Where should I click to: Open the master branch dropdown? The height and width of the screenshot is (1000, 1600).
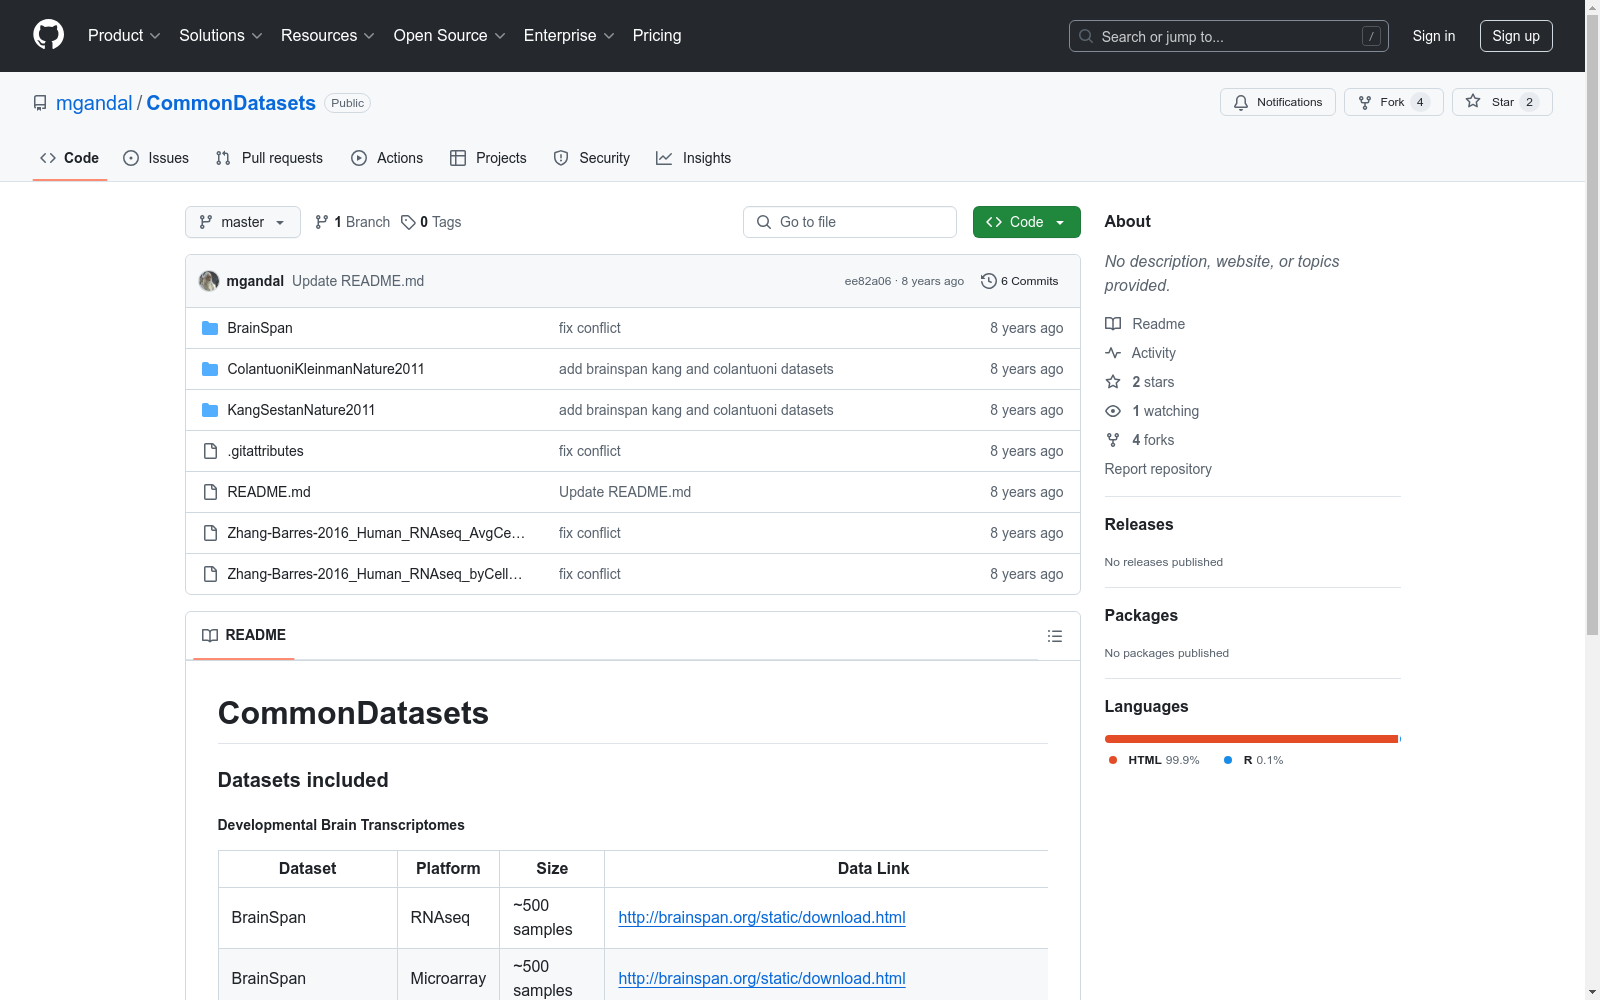tap(243, 222)
